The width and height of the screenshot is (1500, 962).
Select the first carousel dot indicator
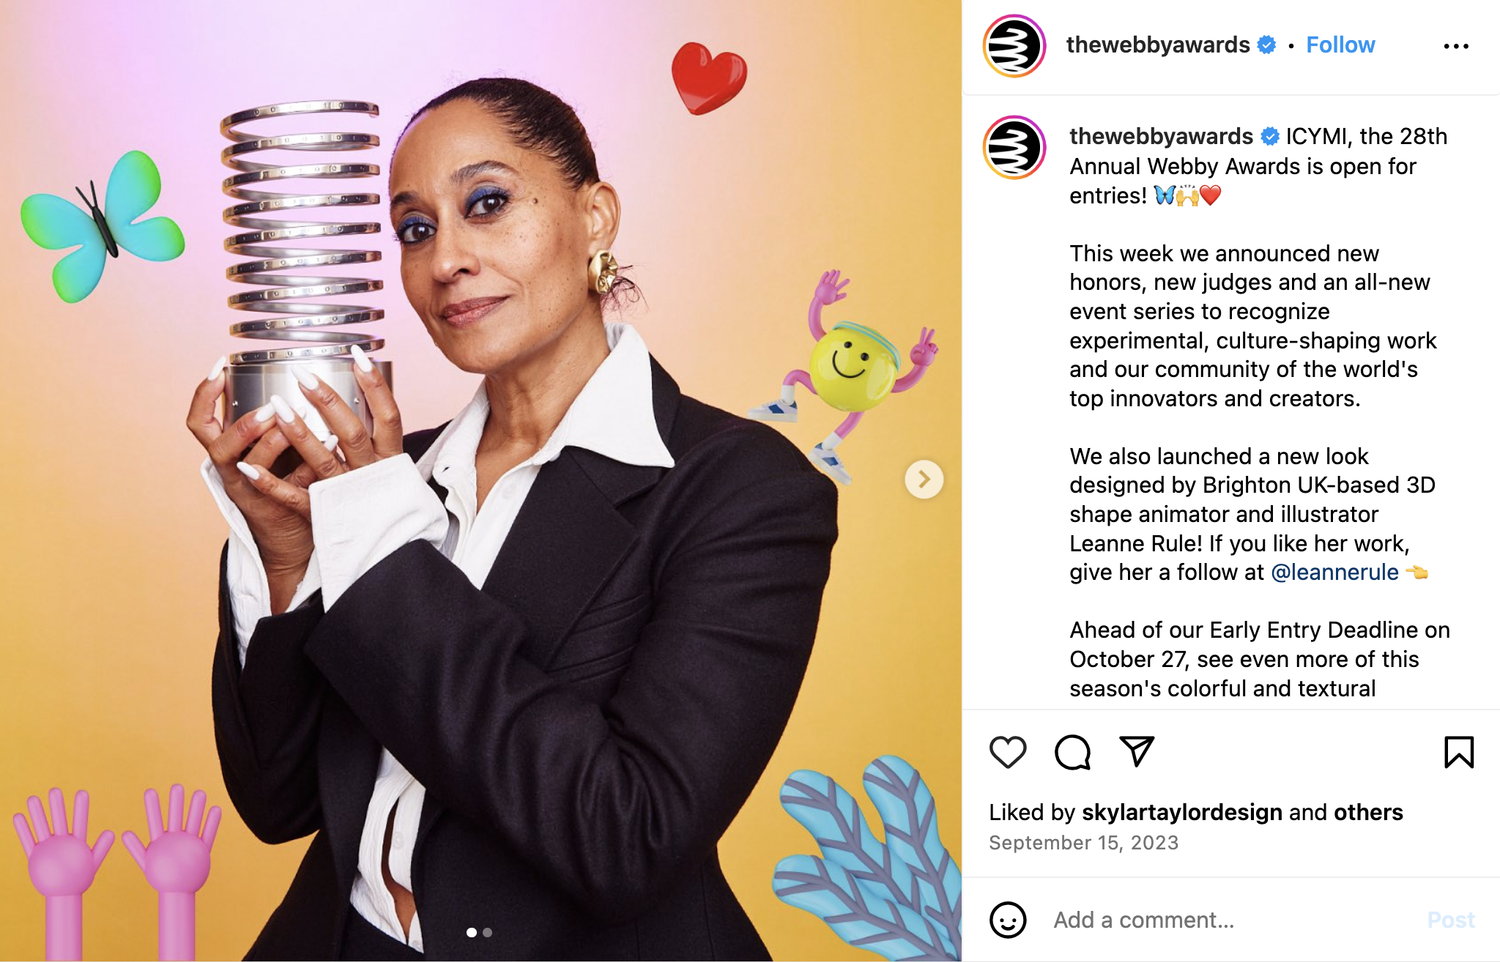471,932
